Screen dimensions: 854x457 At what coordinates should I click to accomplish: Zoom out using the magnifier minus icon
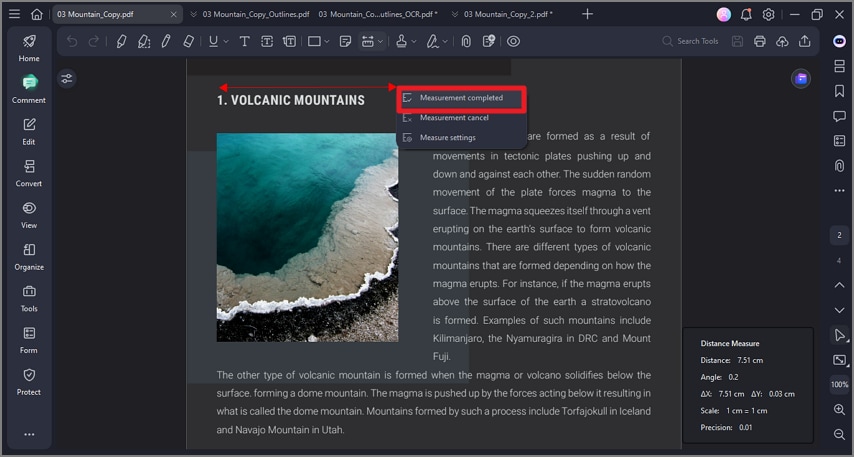839,434
